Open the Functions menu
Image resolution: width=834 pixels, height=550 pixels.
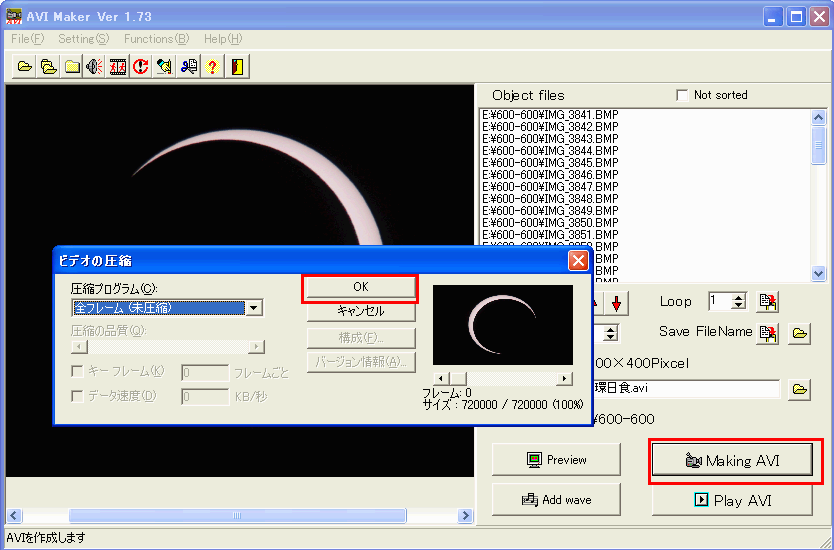pos(156,39)
